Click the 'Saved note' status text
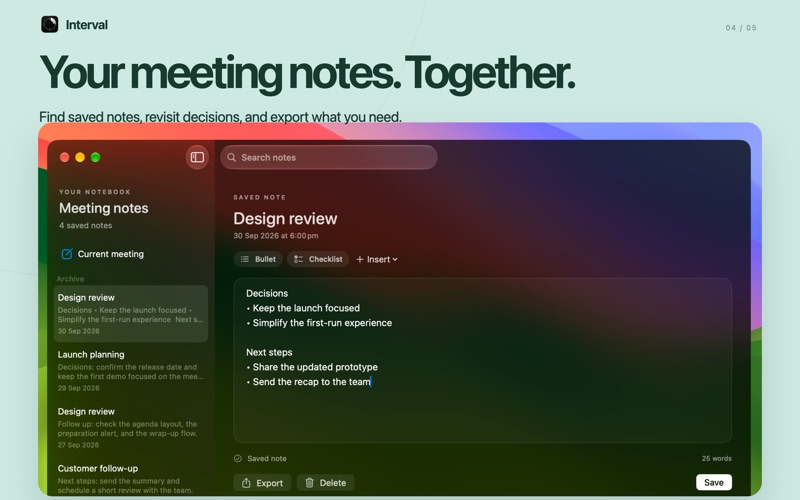This screenshot has height=500, width=800. pyautogui.click(x=266, y=459)
